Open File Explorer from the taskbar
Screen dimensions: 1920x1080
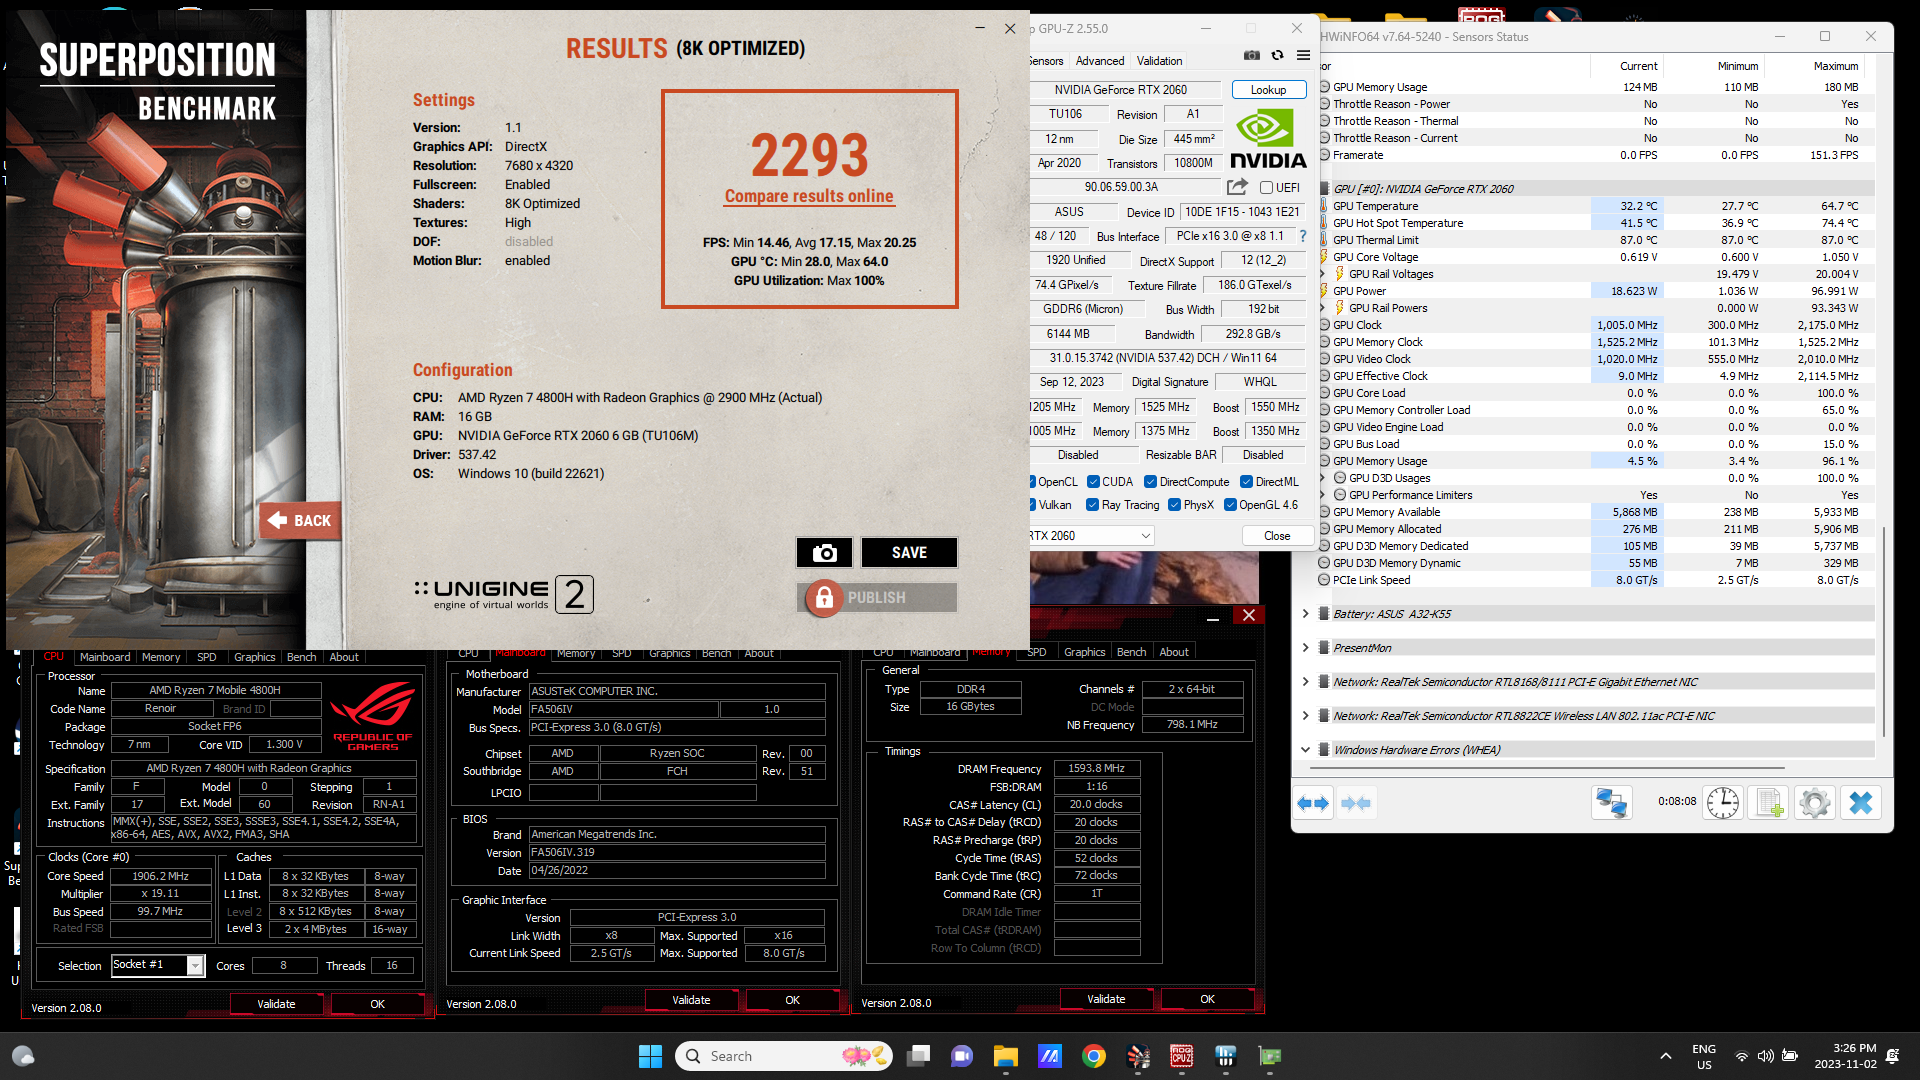tap(1006, 1056)
